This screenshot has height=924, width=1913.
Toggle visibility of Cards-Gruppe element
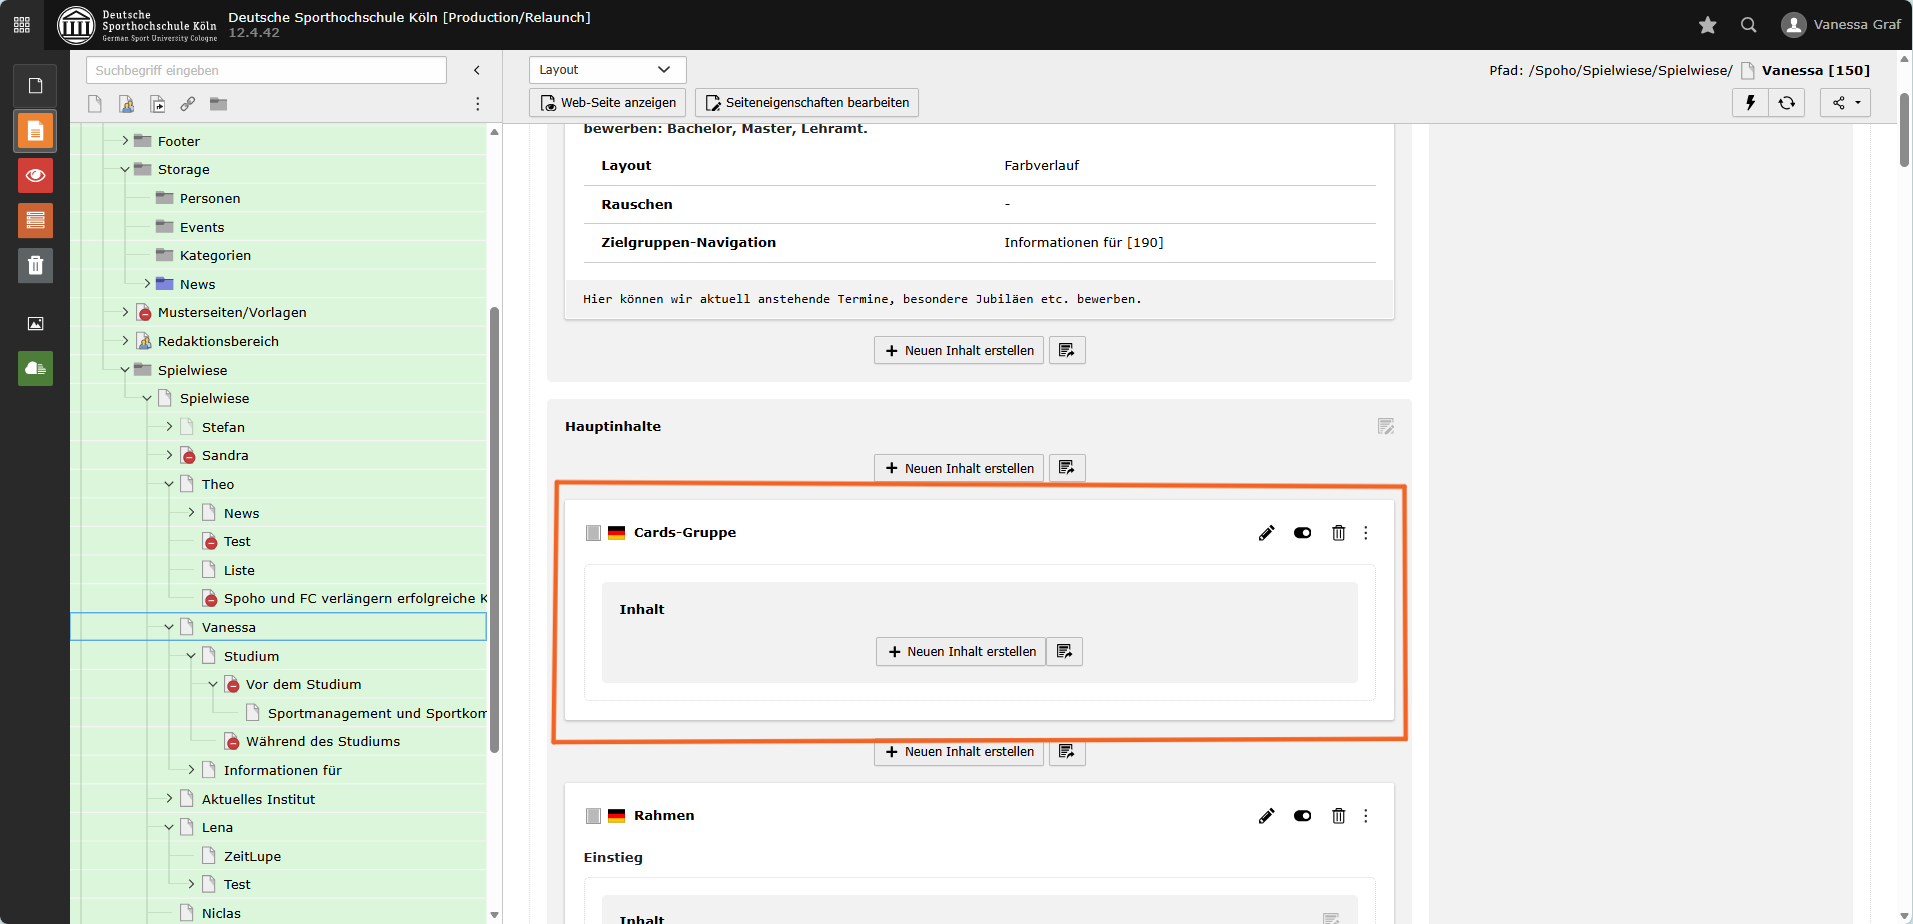(1302, 533)
